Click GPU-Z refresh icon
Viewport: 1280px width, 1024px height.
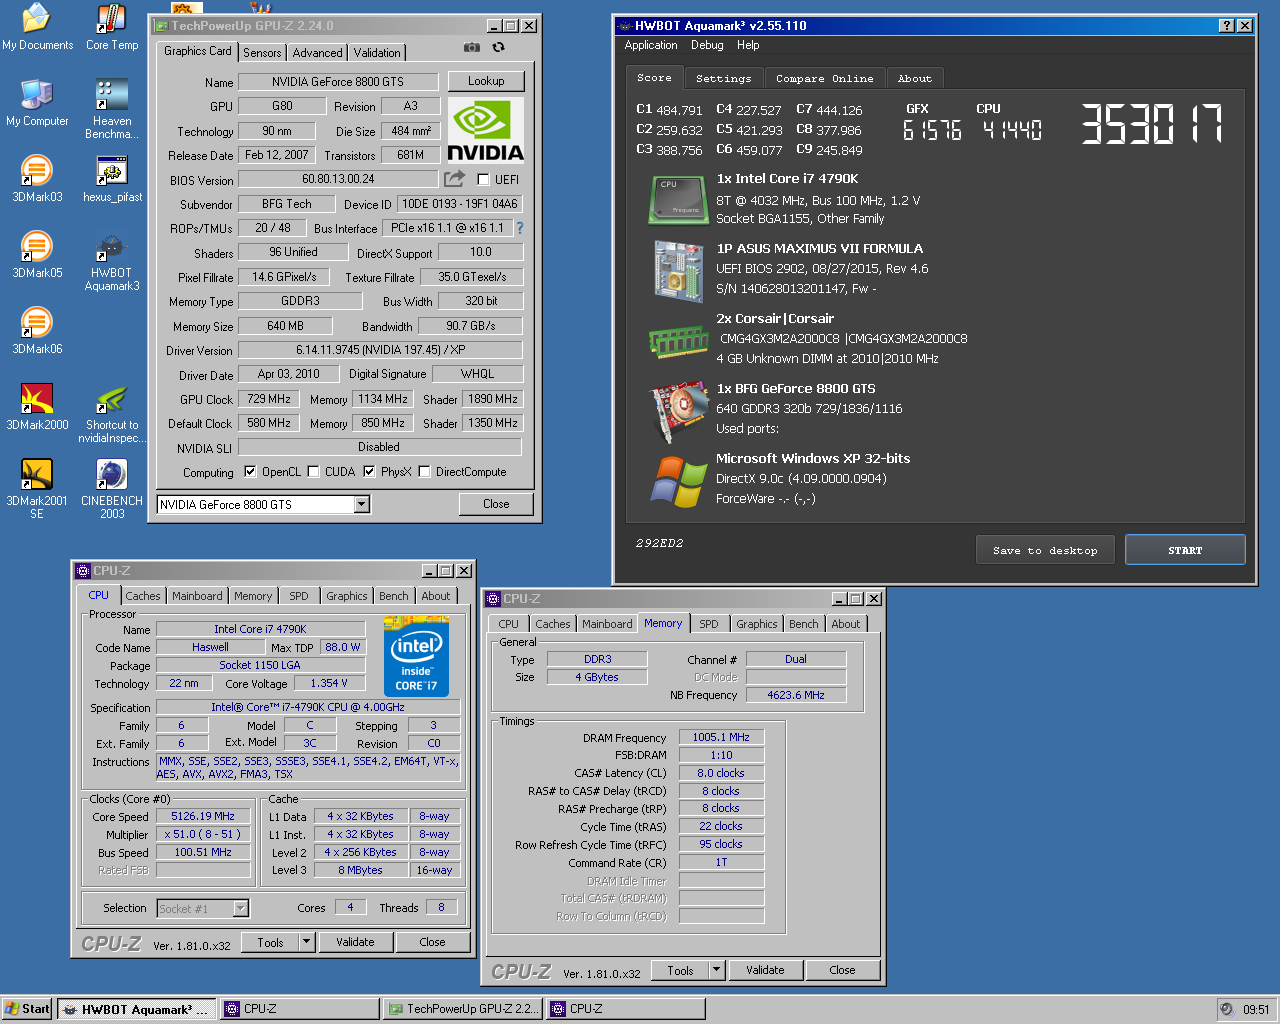pyautogui.click(x=498, y=47)
